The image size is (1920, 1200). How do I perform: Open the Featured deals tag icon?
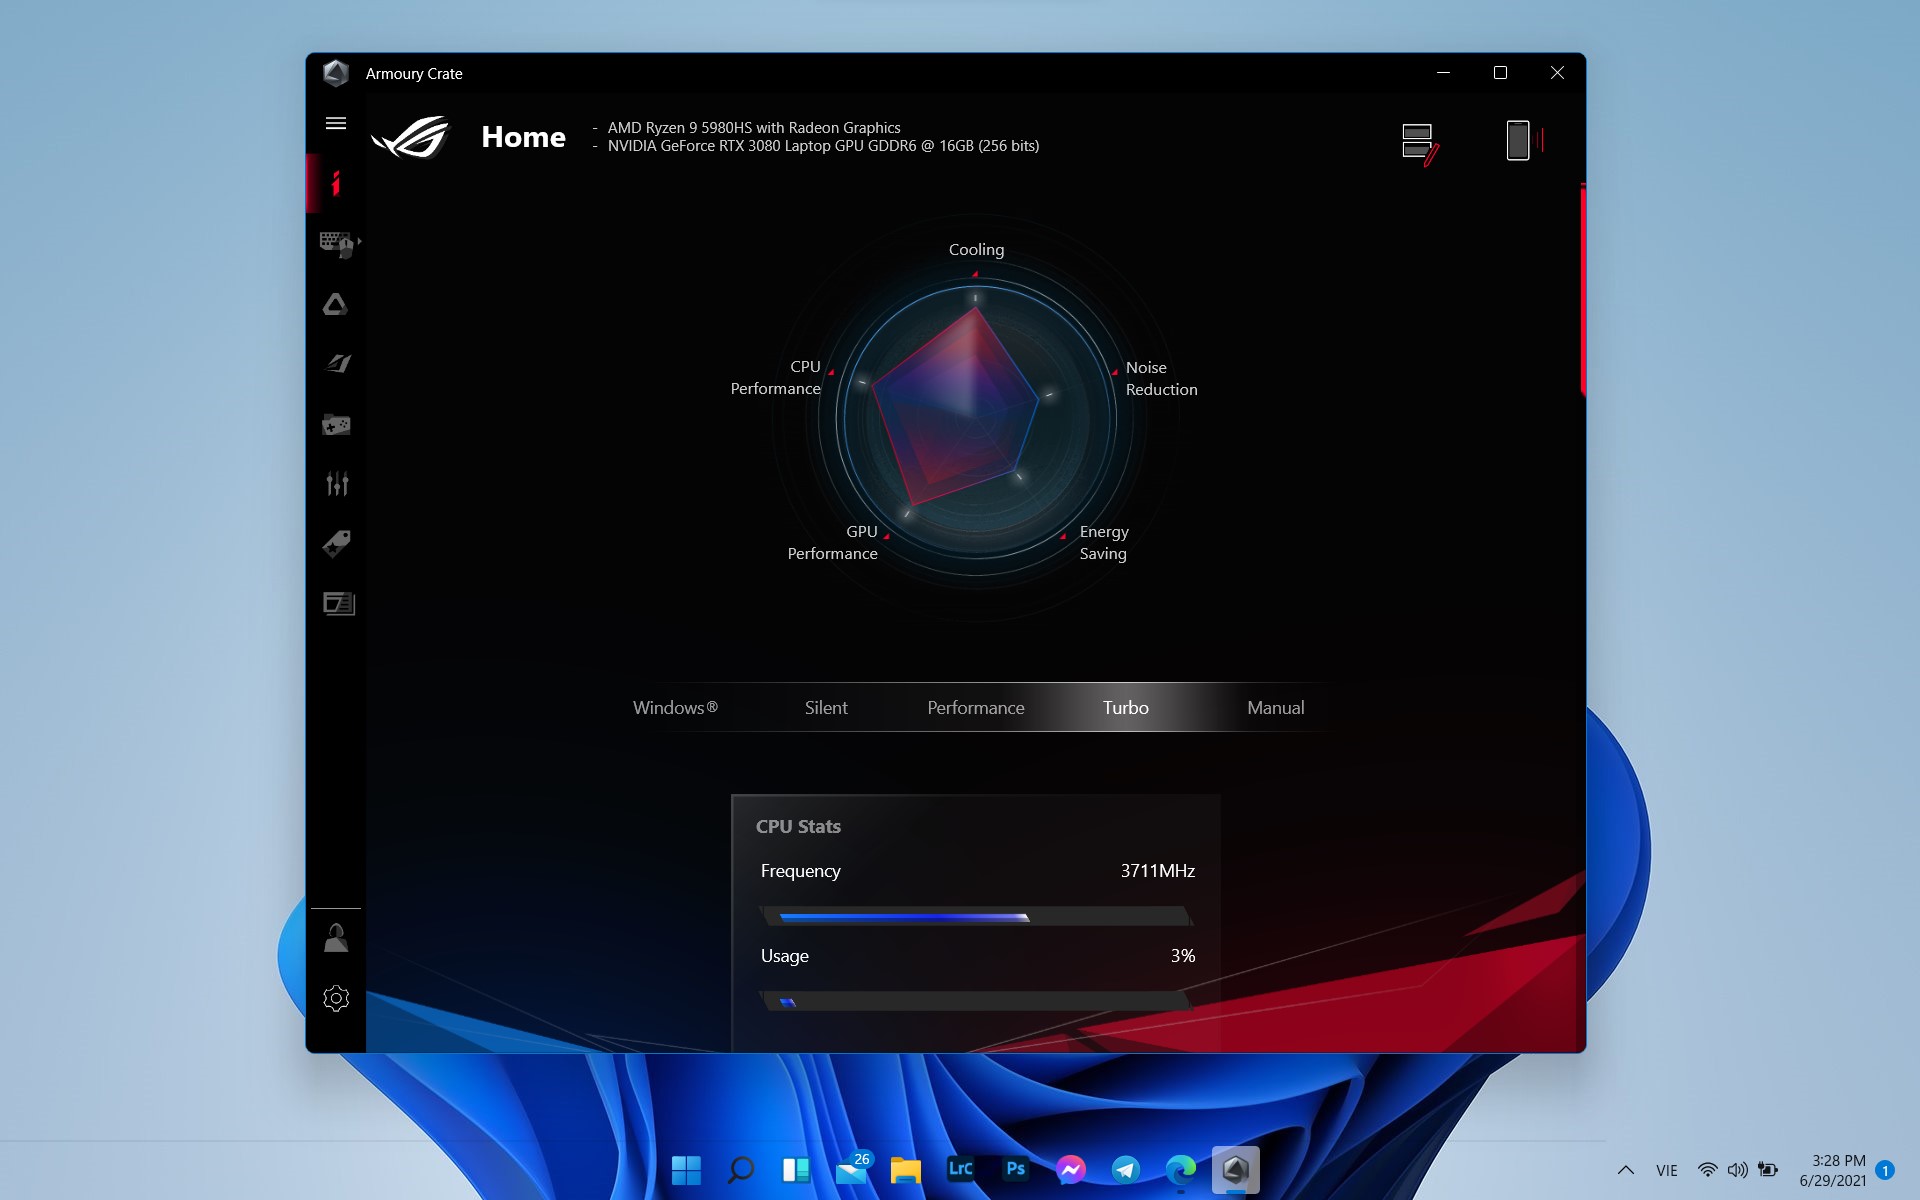tap(337, 543)
